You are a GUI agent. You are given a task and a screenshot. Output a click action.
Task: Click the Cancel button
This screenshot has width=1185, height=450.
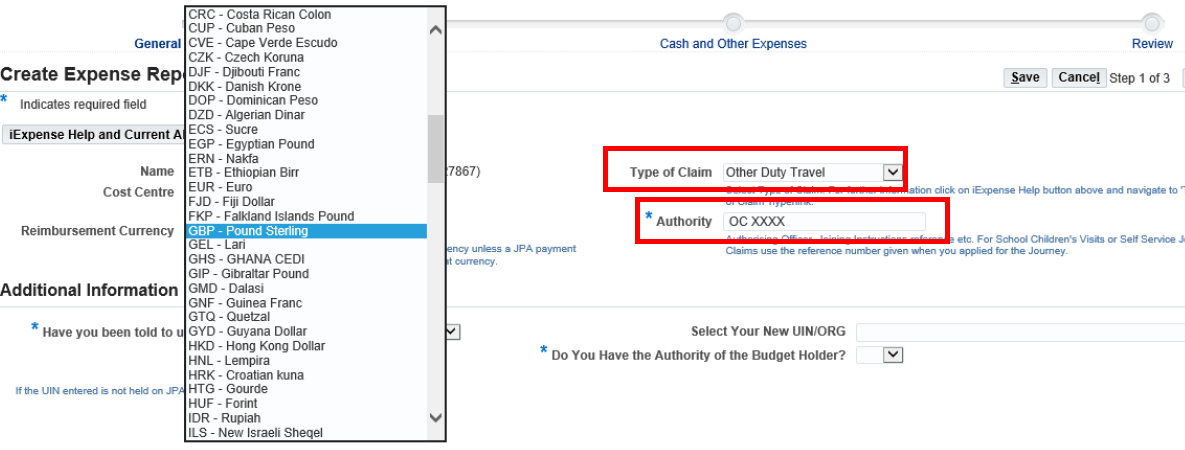point(1078,78)
